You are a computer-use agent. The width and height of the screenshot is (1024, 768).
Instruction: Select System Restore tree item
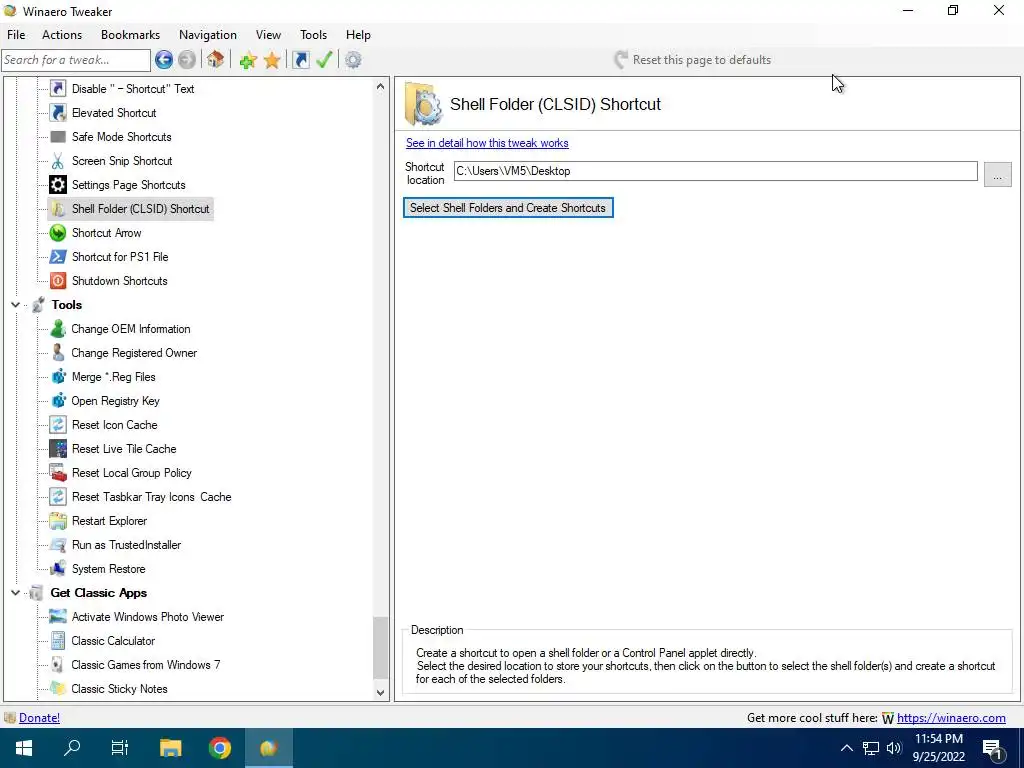(x=108, y=569)
